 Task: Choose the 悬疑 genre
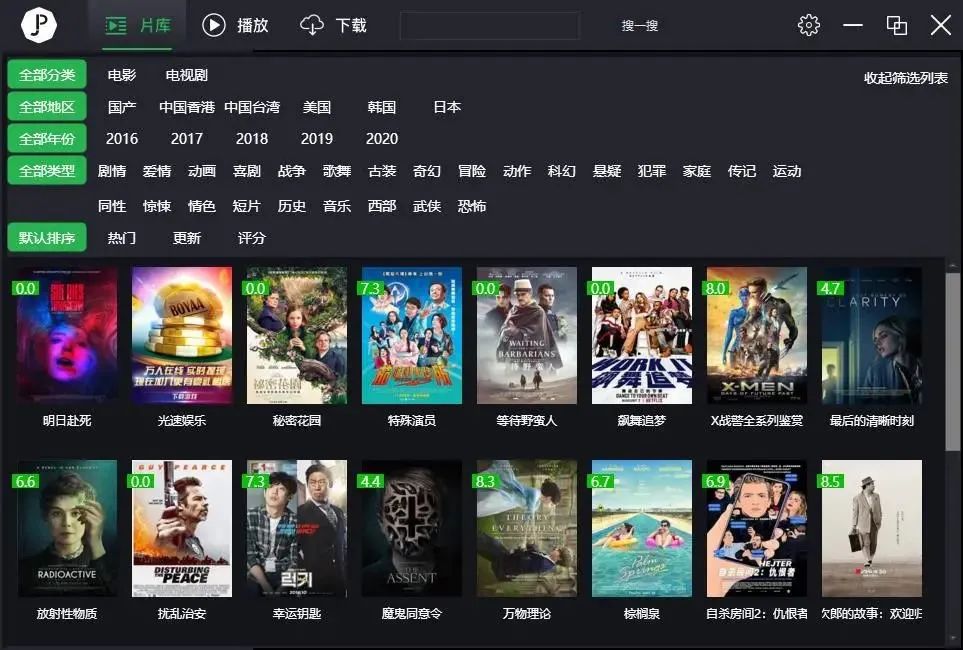coord(607,171)
